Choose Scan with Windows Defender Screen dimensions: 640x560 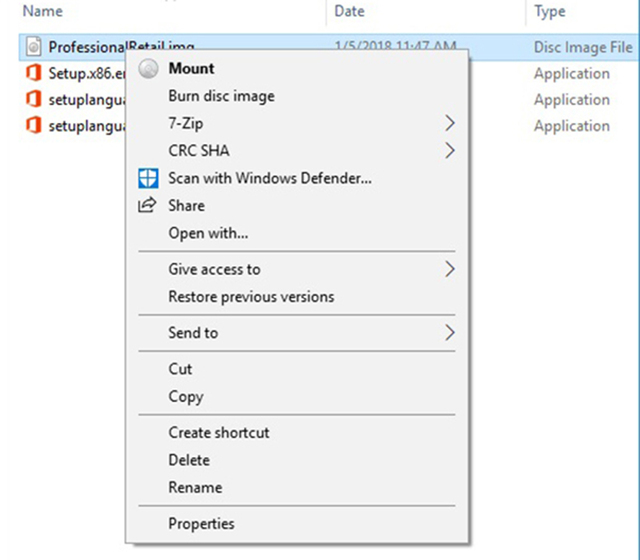[297, 178]
